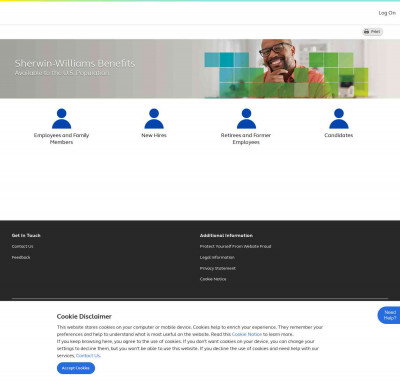Open the Need Help? chat button
Image resolution: width=400 pixels, height=383 pixels.
coord(389,315)
